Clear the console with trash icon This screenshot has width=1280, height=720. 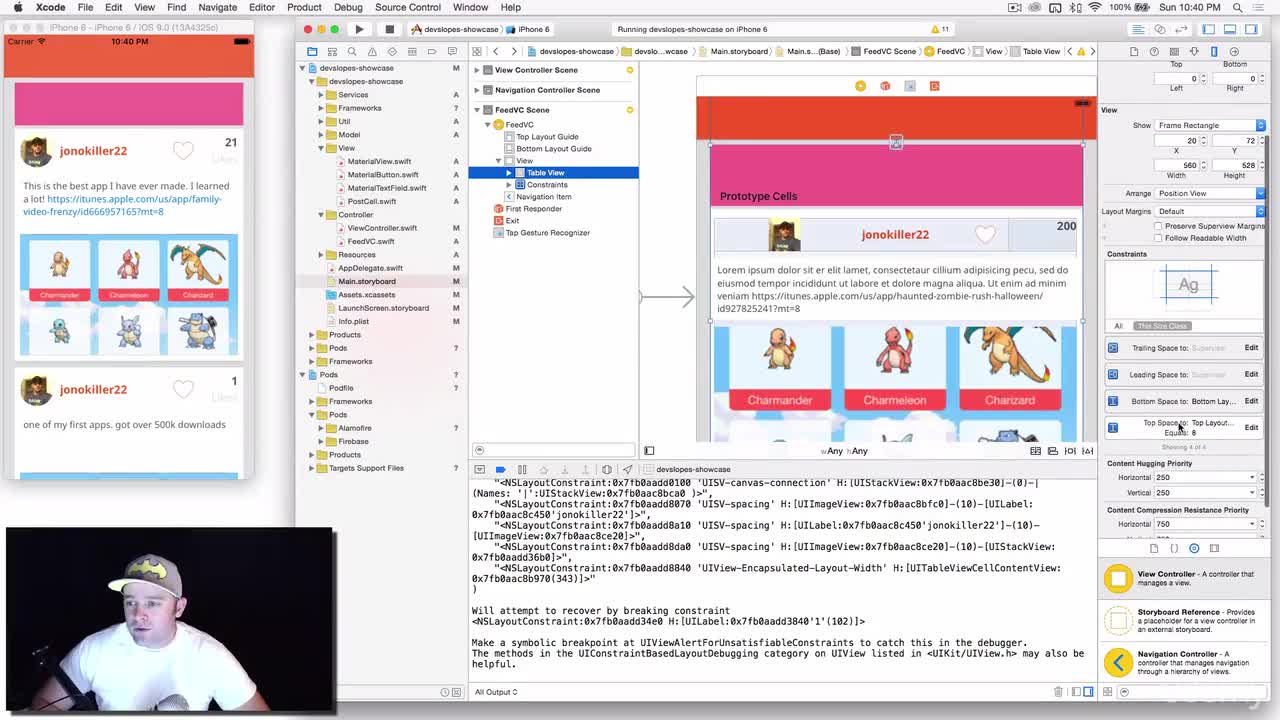click(x=1058, y=692)
